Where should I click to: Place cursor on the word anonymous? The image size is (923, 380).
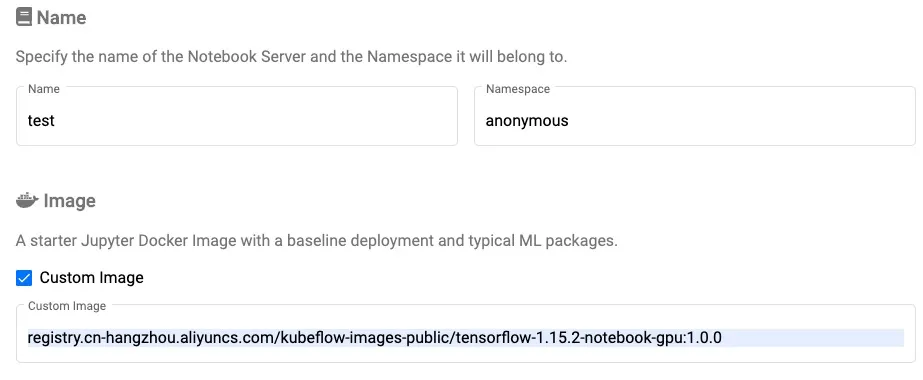[x=527, y=121]
